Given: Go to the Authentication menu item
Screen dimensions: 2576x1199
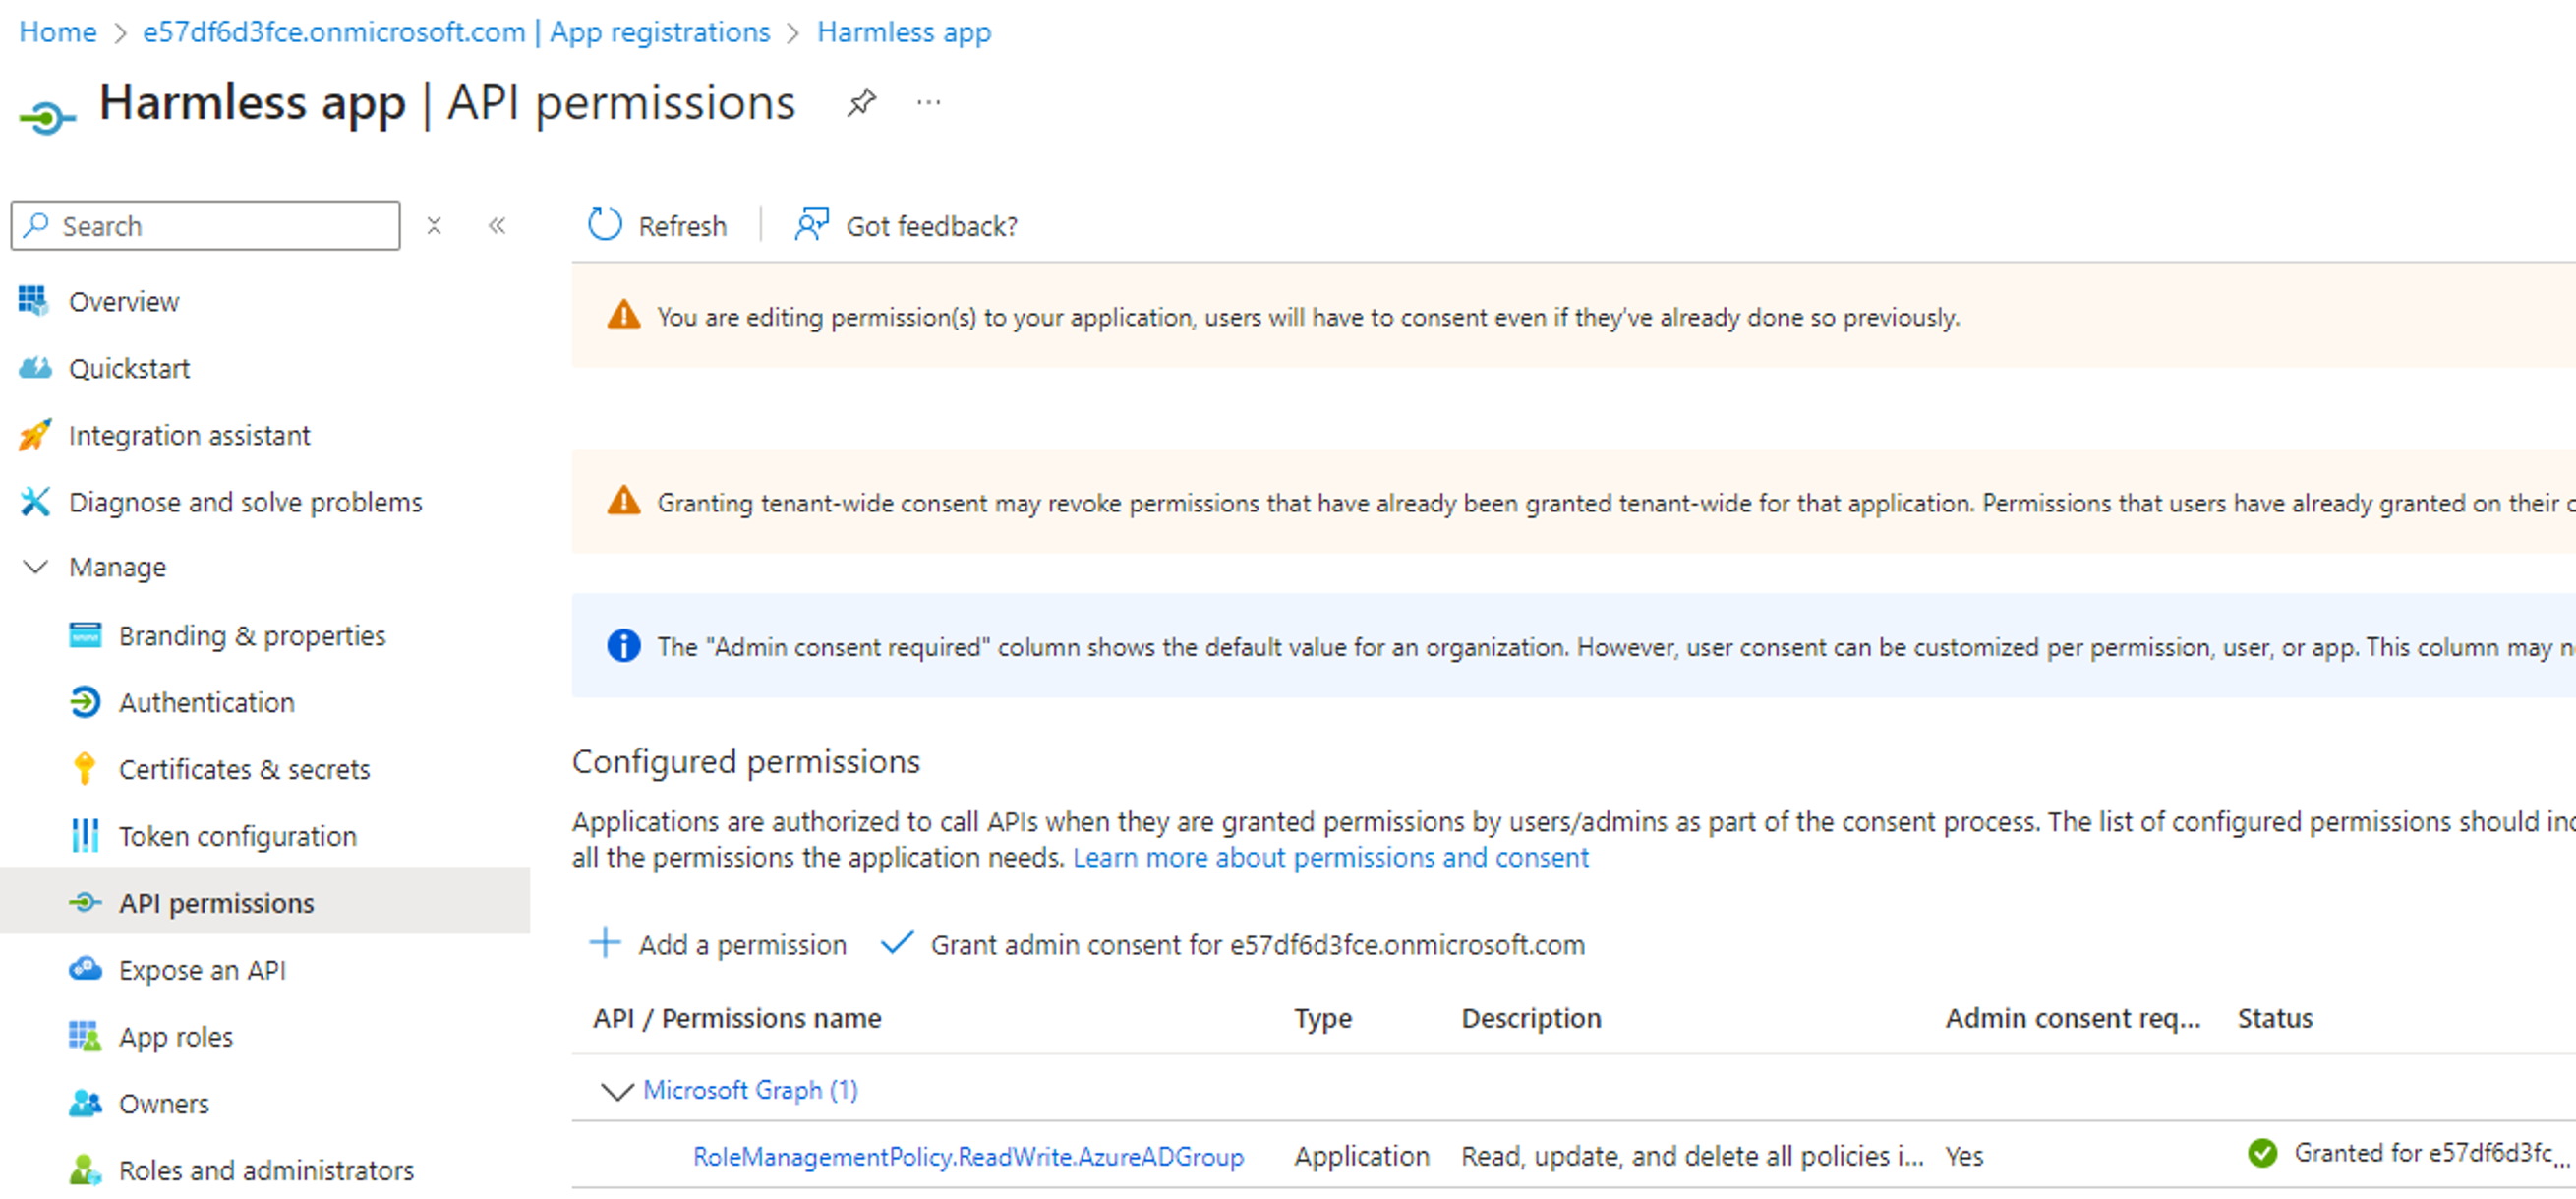Looking at the screenshot, I should pos(206,702).
